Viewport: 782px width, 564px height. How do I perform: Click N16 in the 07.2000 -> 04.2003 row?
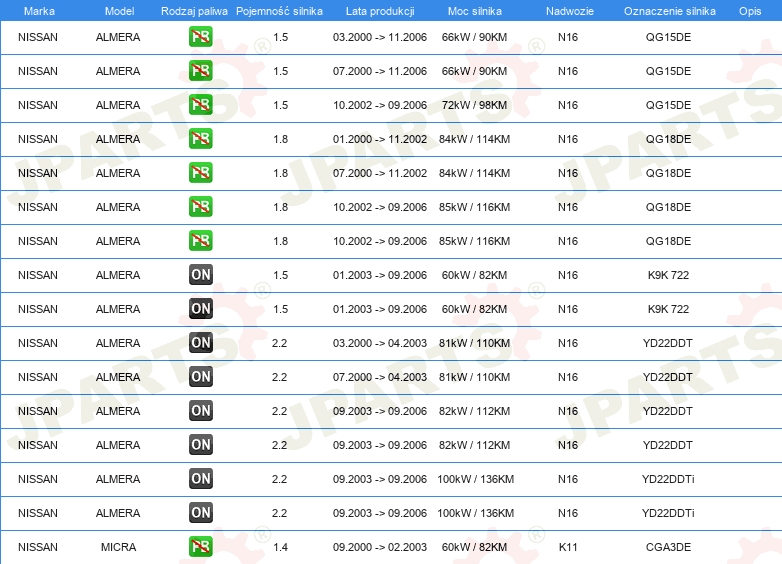(568, 376)
